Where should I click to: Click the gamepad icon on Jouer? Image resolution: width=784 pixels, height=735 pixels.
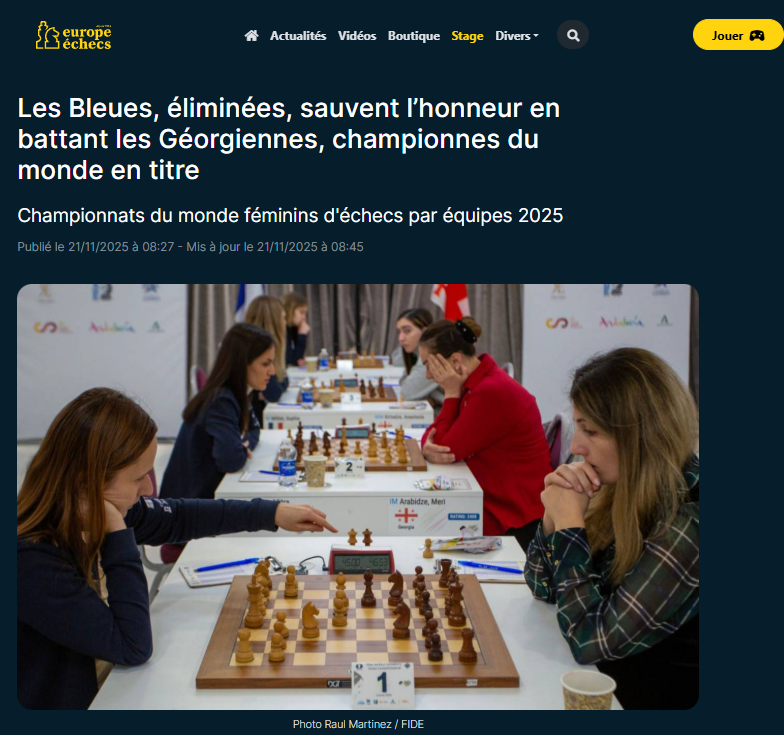point(756,36)
